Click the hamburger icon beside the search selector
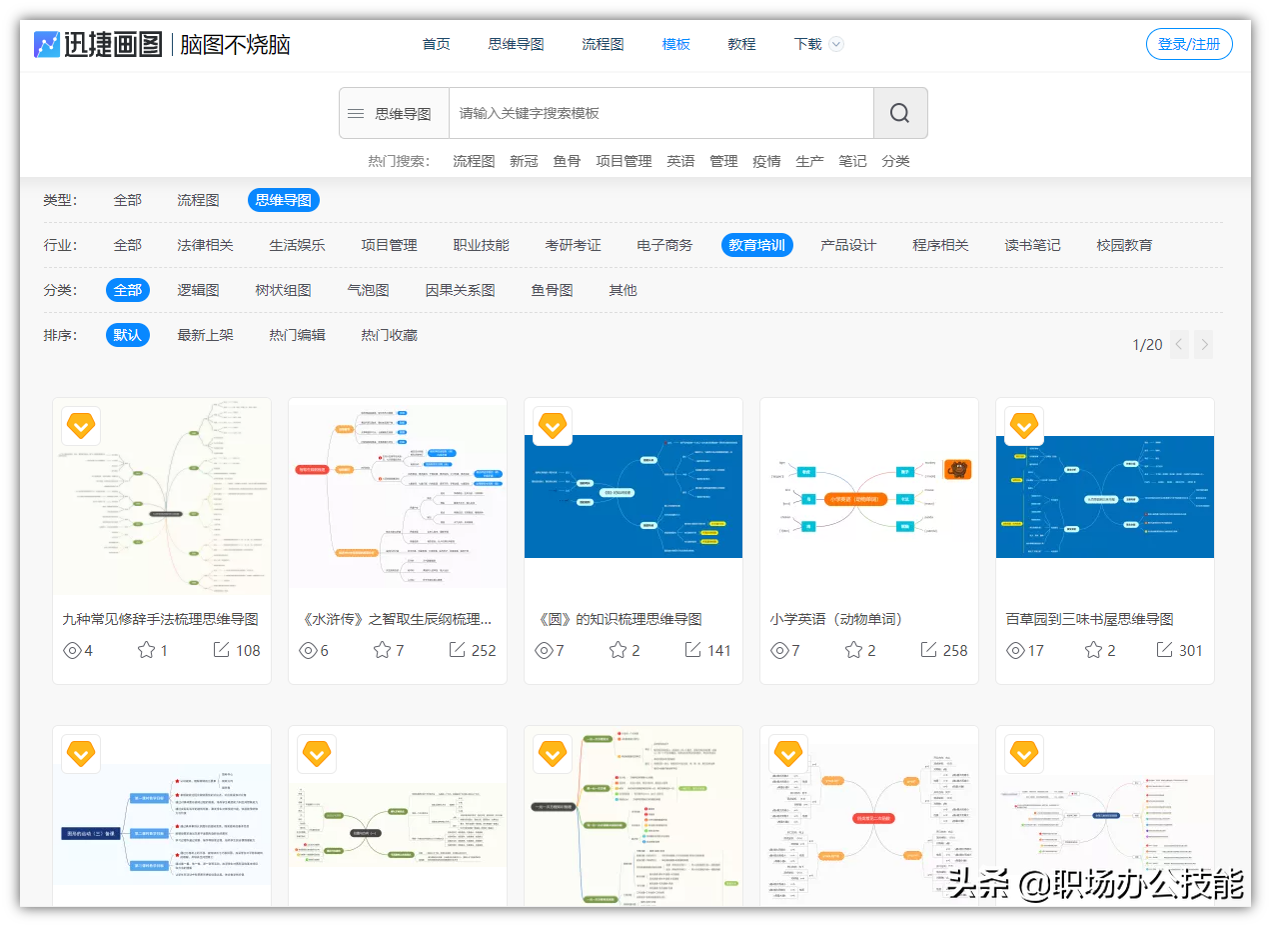 click(355, 112)
